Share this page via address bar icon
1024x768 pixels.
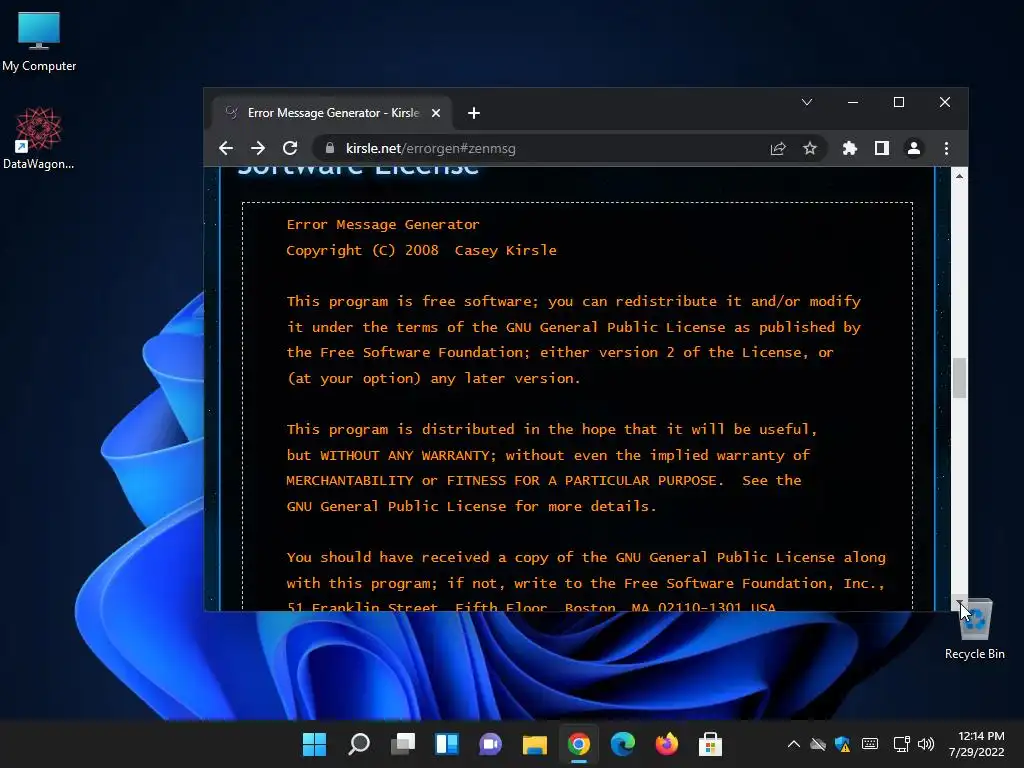pos(778,148)
